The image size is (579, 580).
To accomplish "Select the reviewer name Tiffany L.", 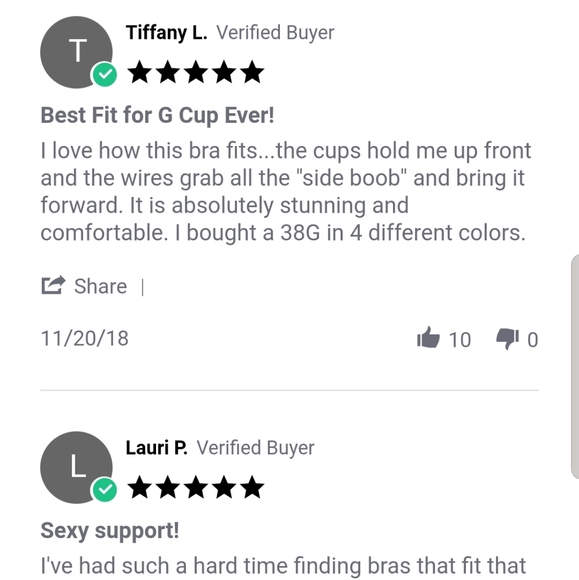I will click(166, 33).
